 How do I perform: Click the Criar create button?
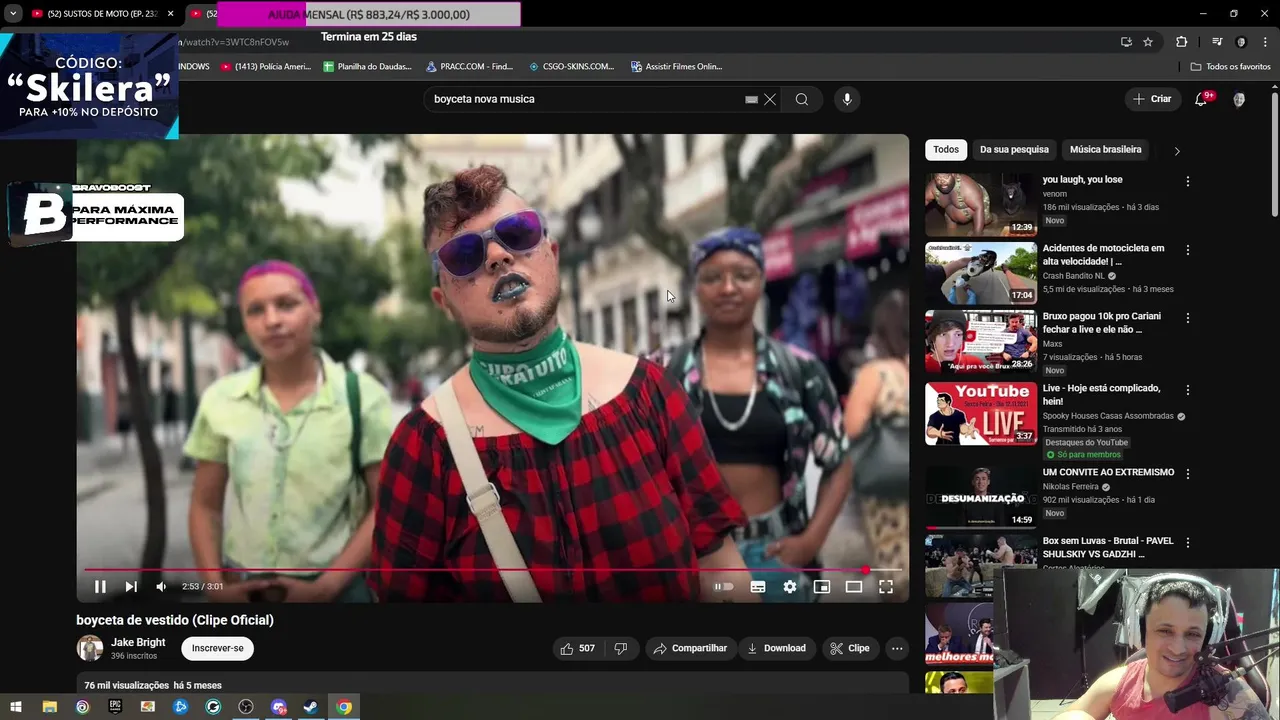tap(1152, 99)
